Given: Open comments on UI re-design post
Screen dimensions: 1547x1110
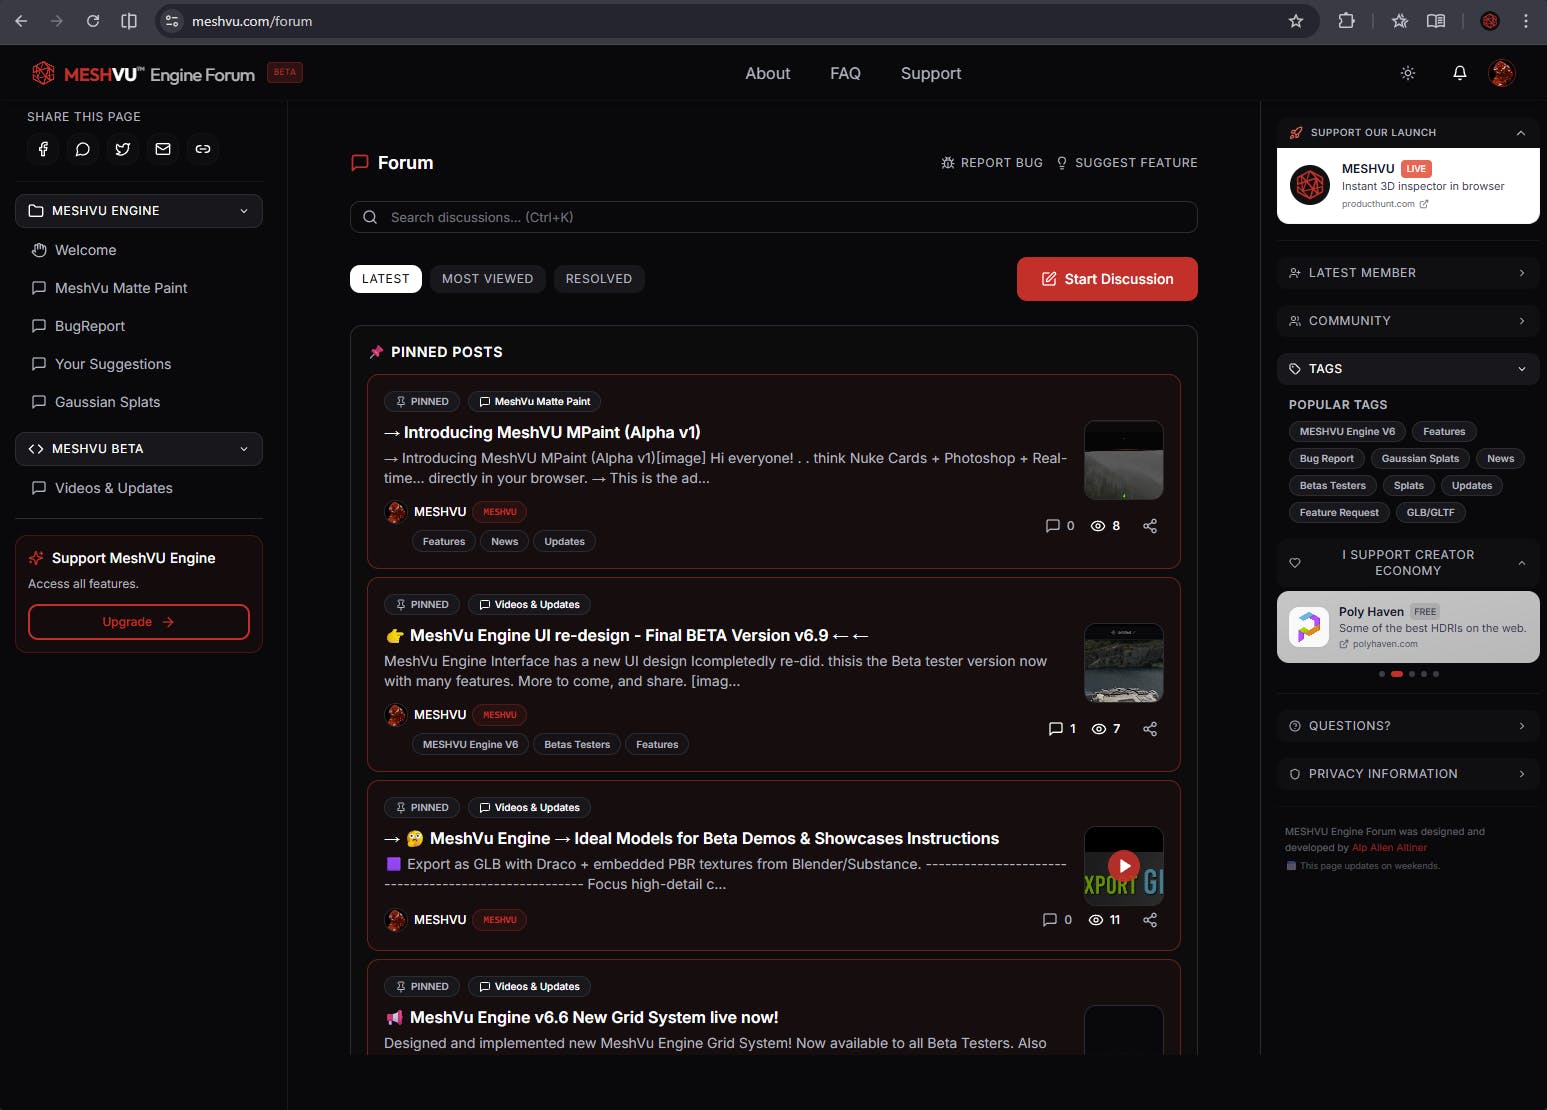Looking at the screenshot, I should [x=1062, y=729].
